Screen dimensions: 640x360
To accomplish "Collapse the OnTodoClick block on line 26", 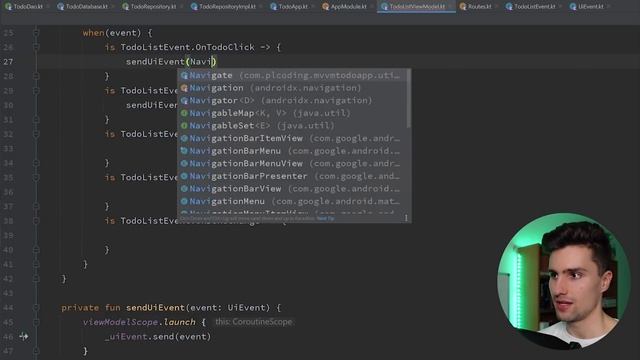I will click(x=36, y=47).
